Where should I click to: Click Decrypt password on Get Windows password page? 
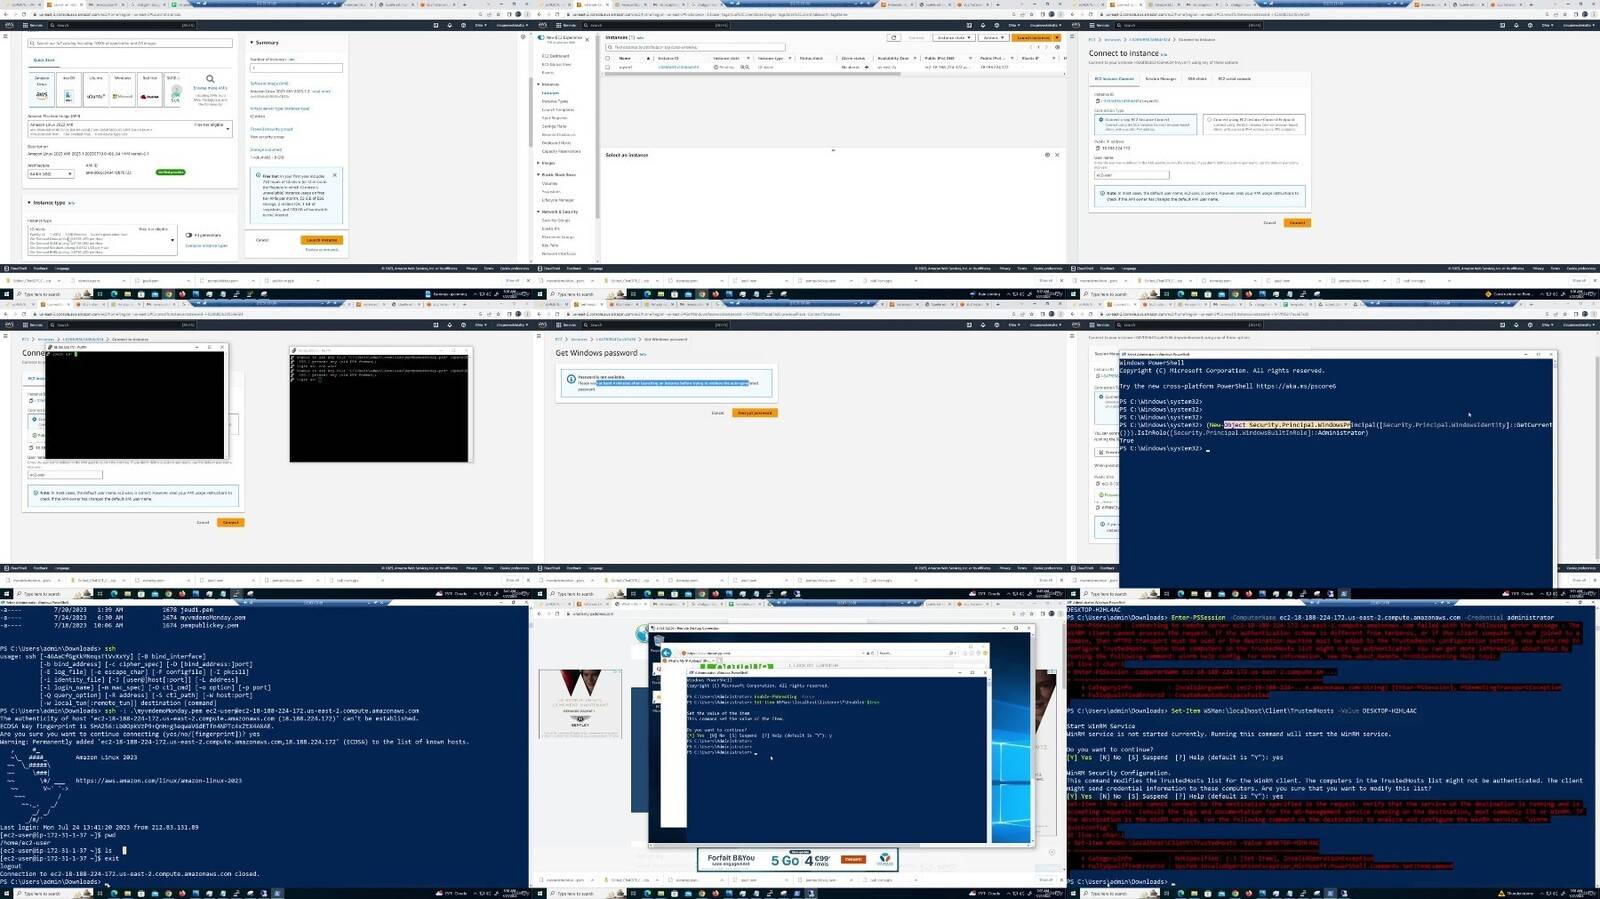coord(755,413)
